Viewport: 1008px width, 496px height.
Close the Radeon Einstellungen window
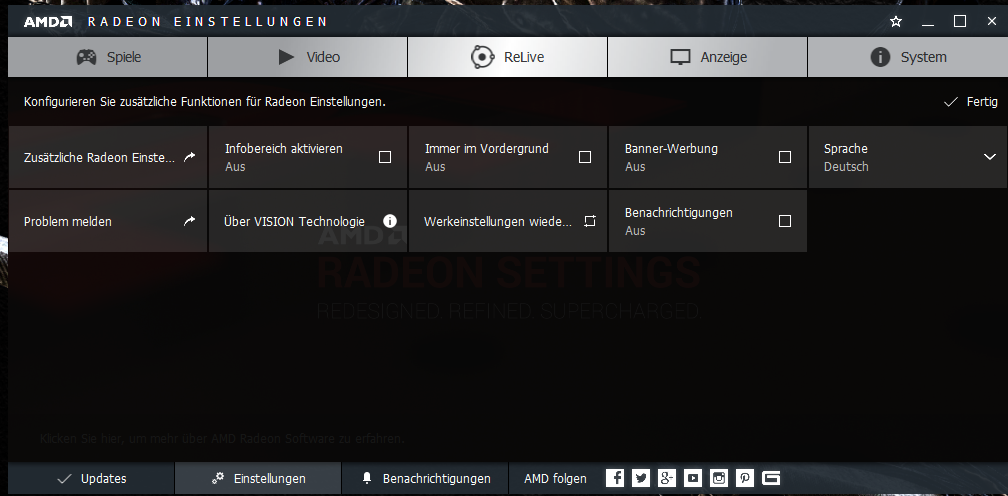[x=992, y=21]
